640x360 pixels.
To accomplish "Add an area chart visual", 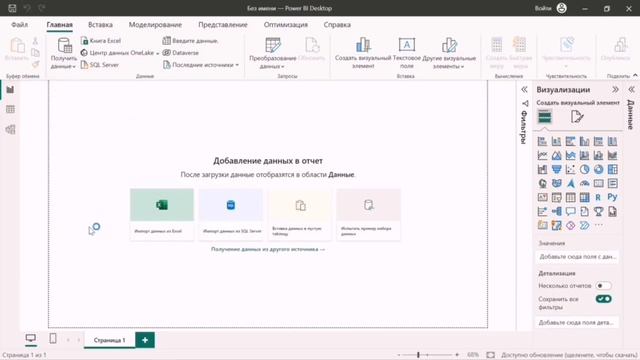I will click(556, 155).
